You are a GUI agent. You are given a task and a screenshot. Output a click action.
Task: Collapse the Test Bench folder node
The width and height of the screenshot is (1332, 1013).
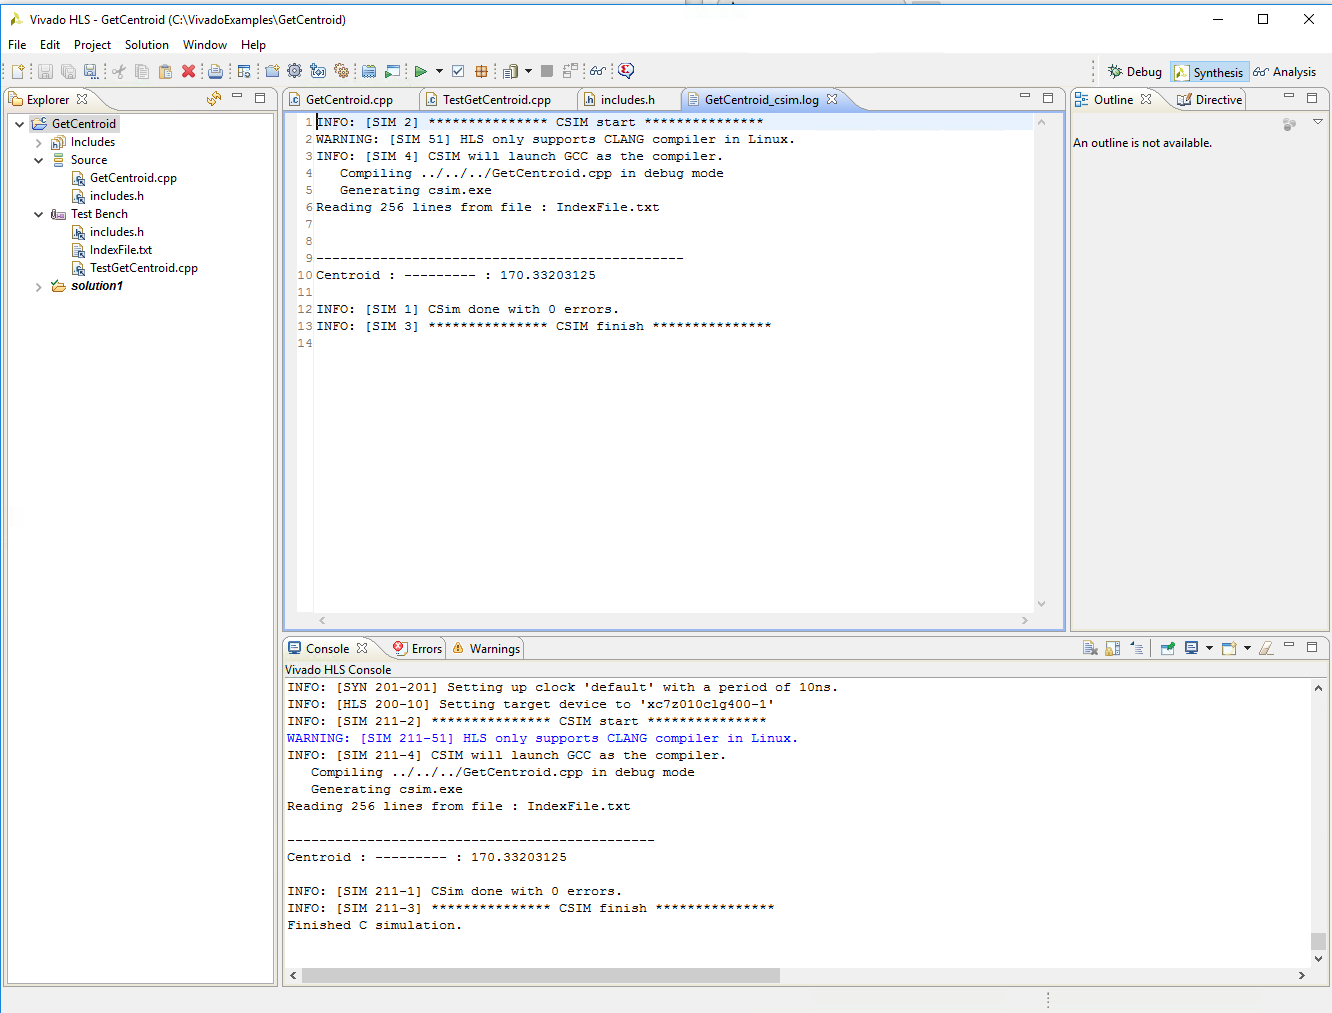(38, 214)
